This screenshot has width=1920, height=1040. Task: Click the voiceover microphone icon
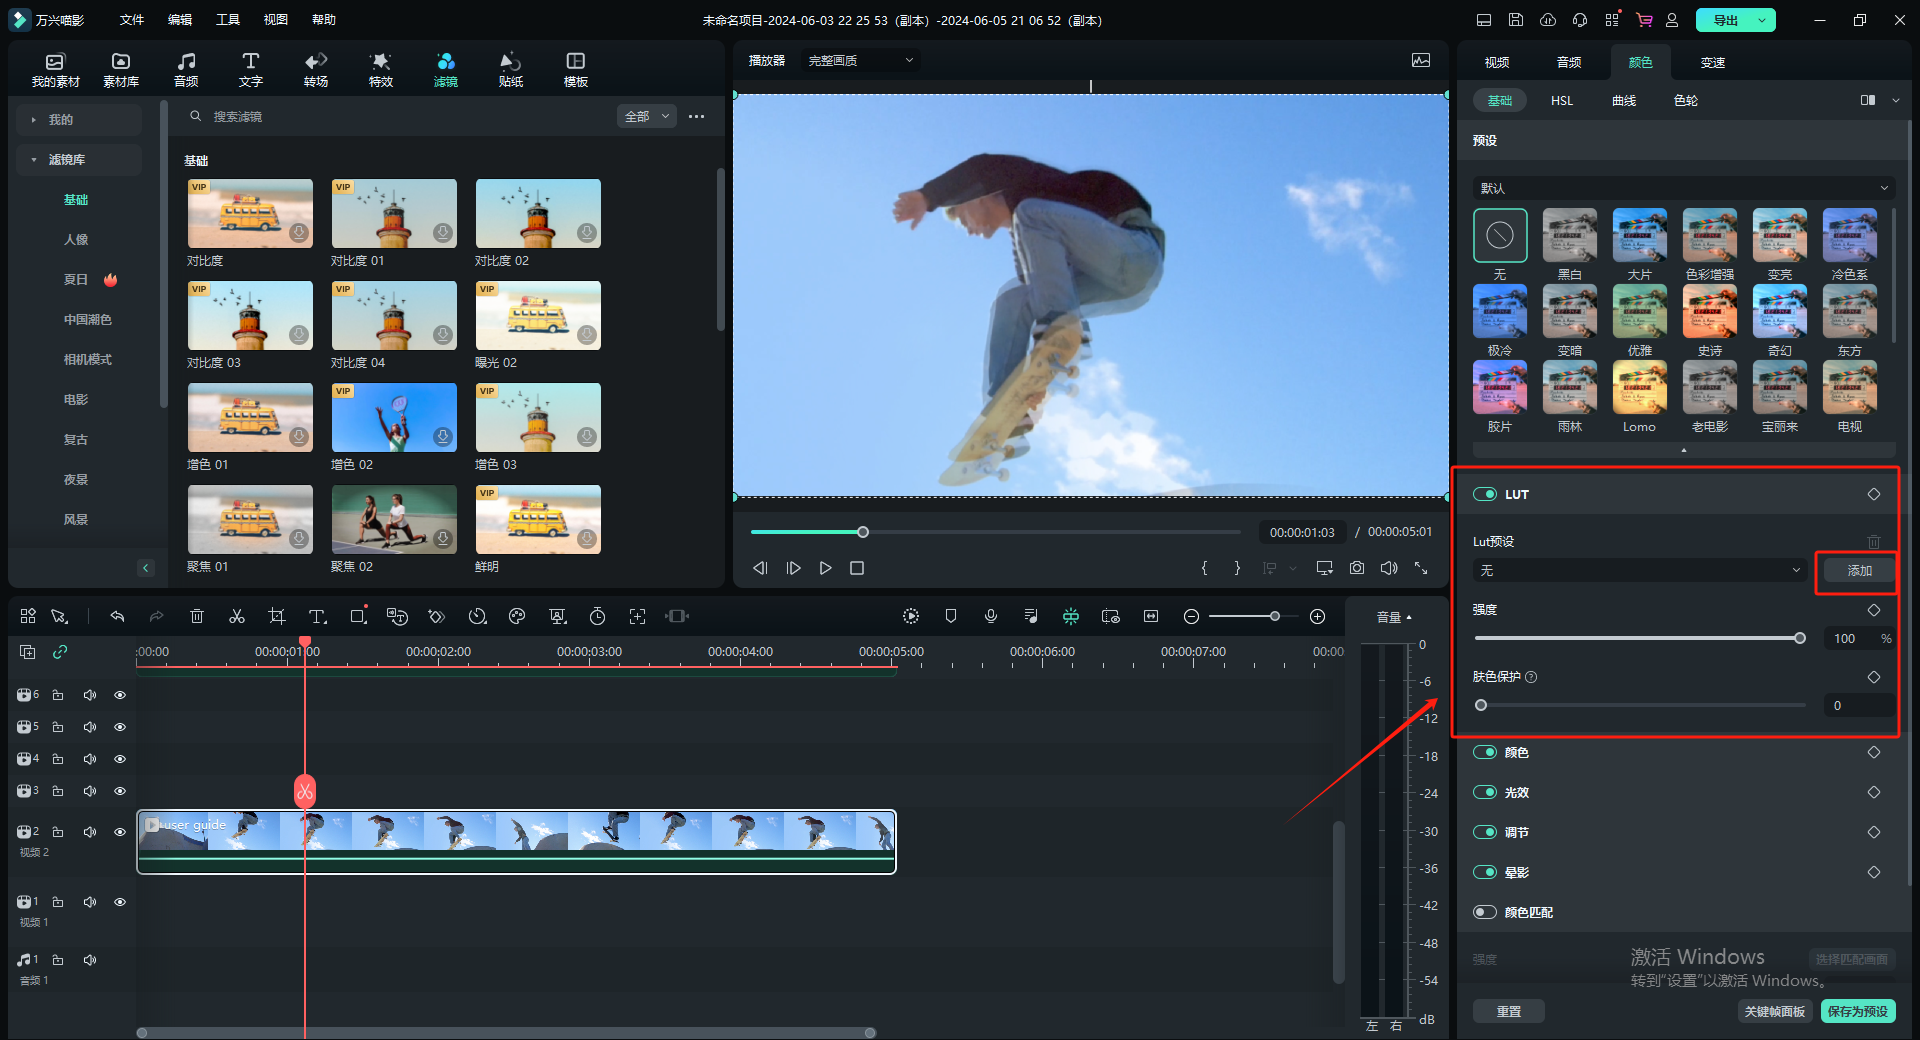(x=991, y=617)
